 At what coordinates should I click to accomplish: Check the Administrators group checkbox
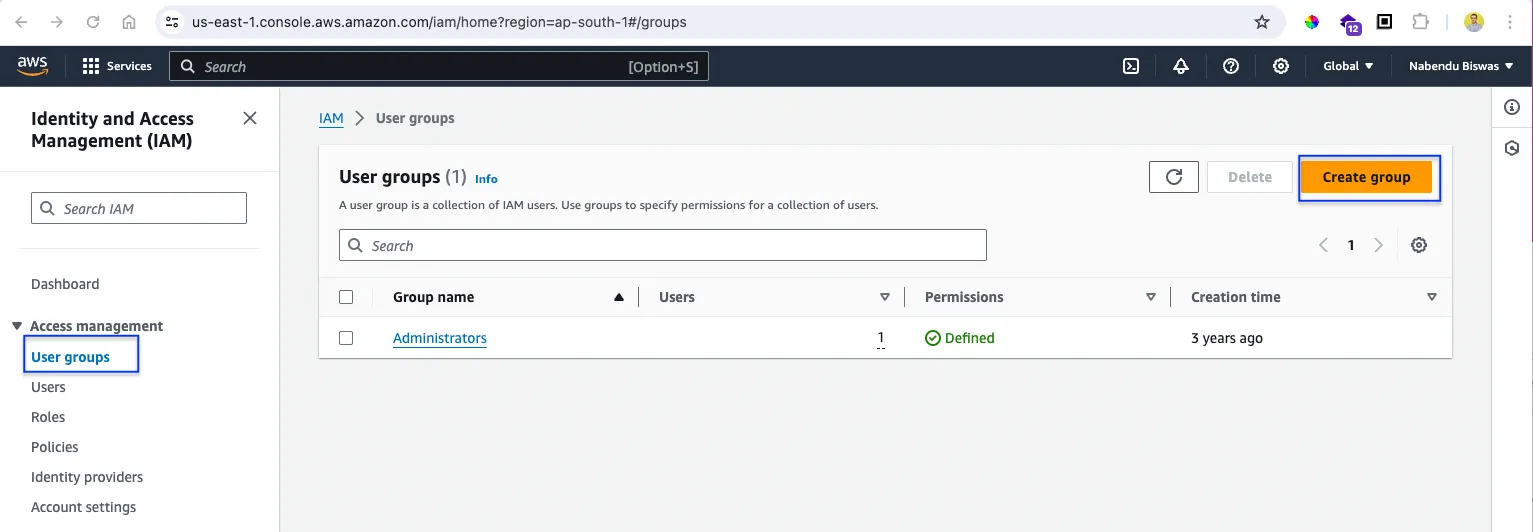click(346, 338)
